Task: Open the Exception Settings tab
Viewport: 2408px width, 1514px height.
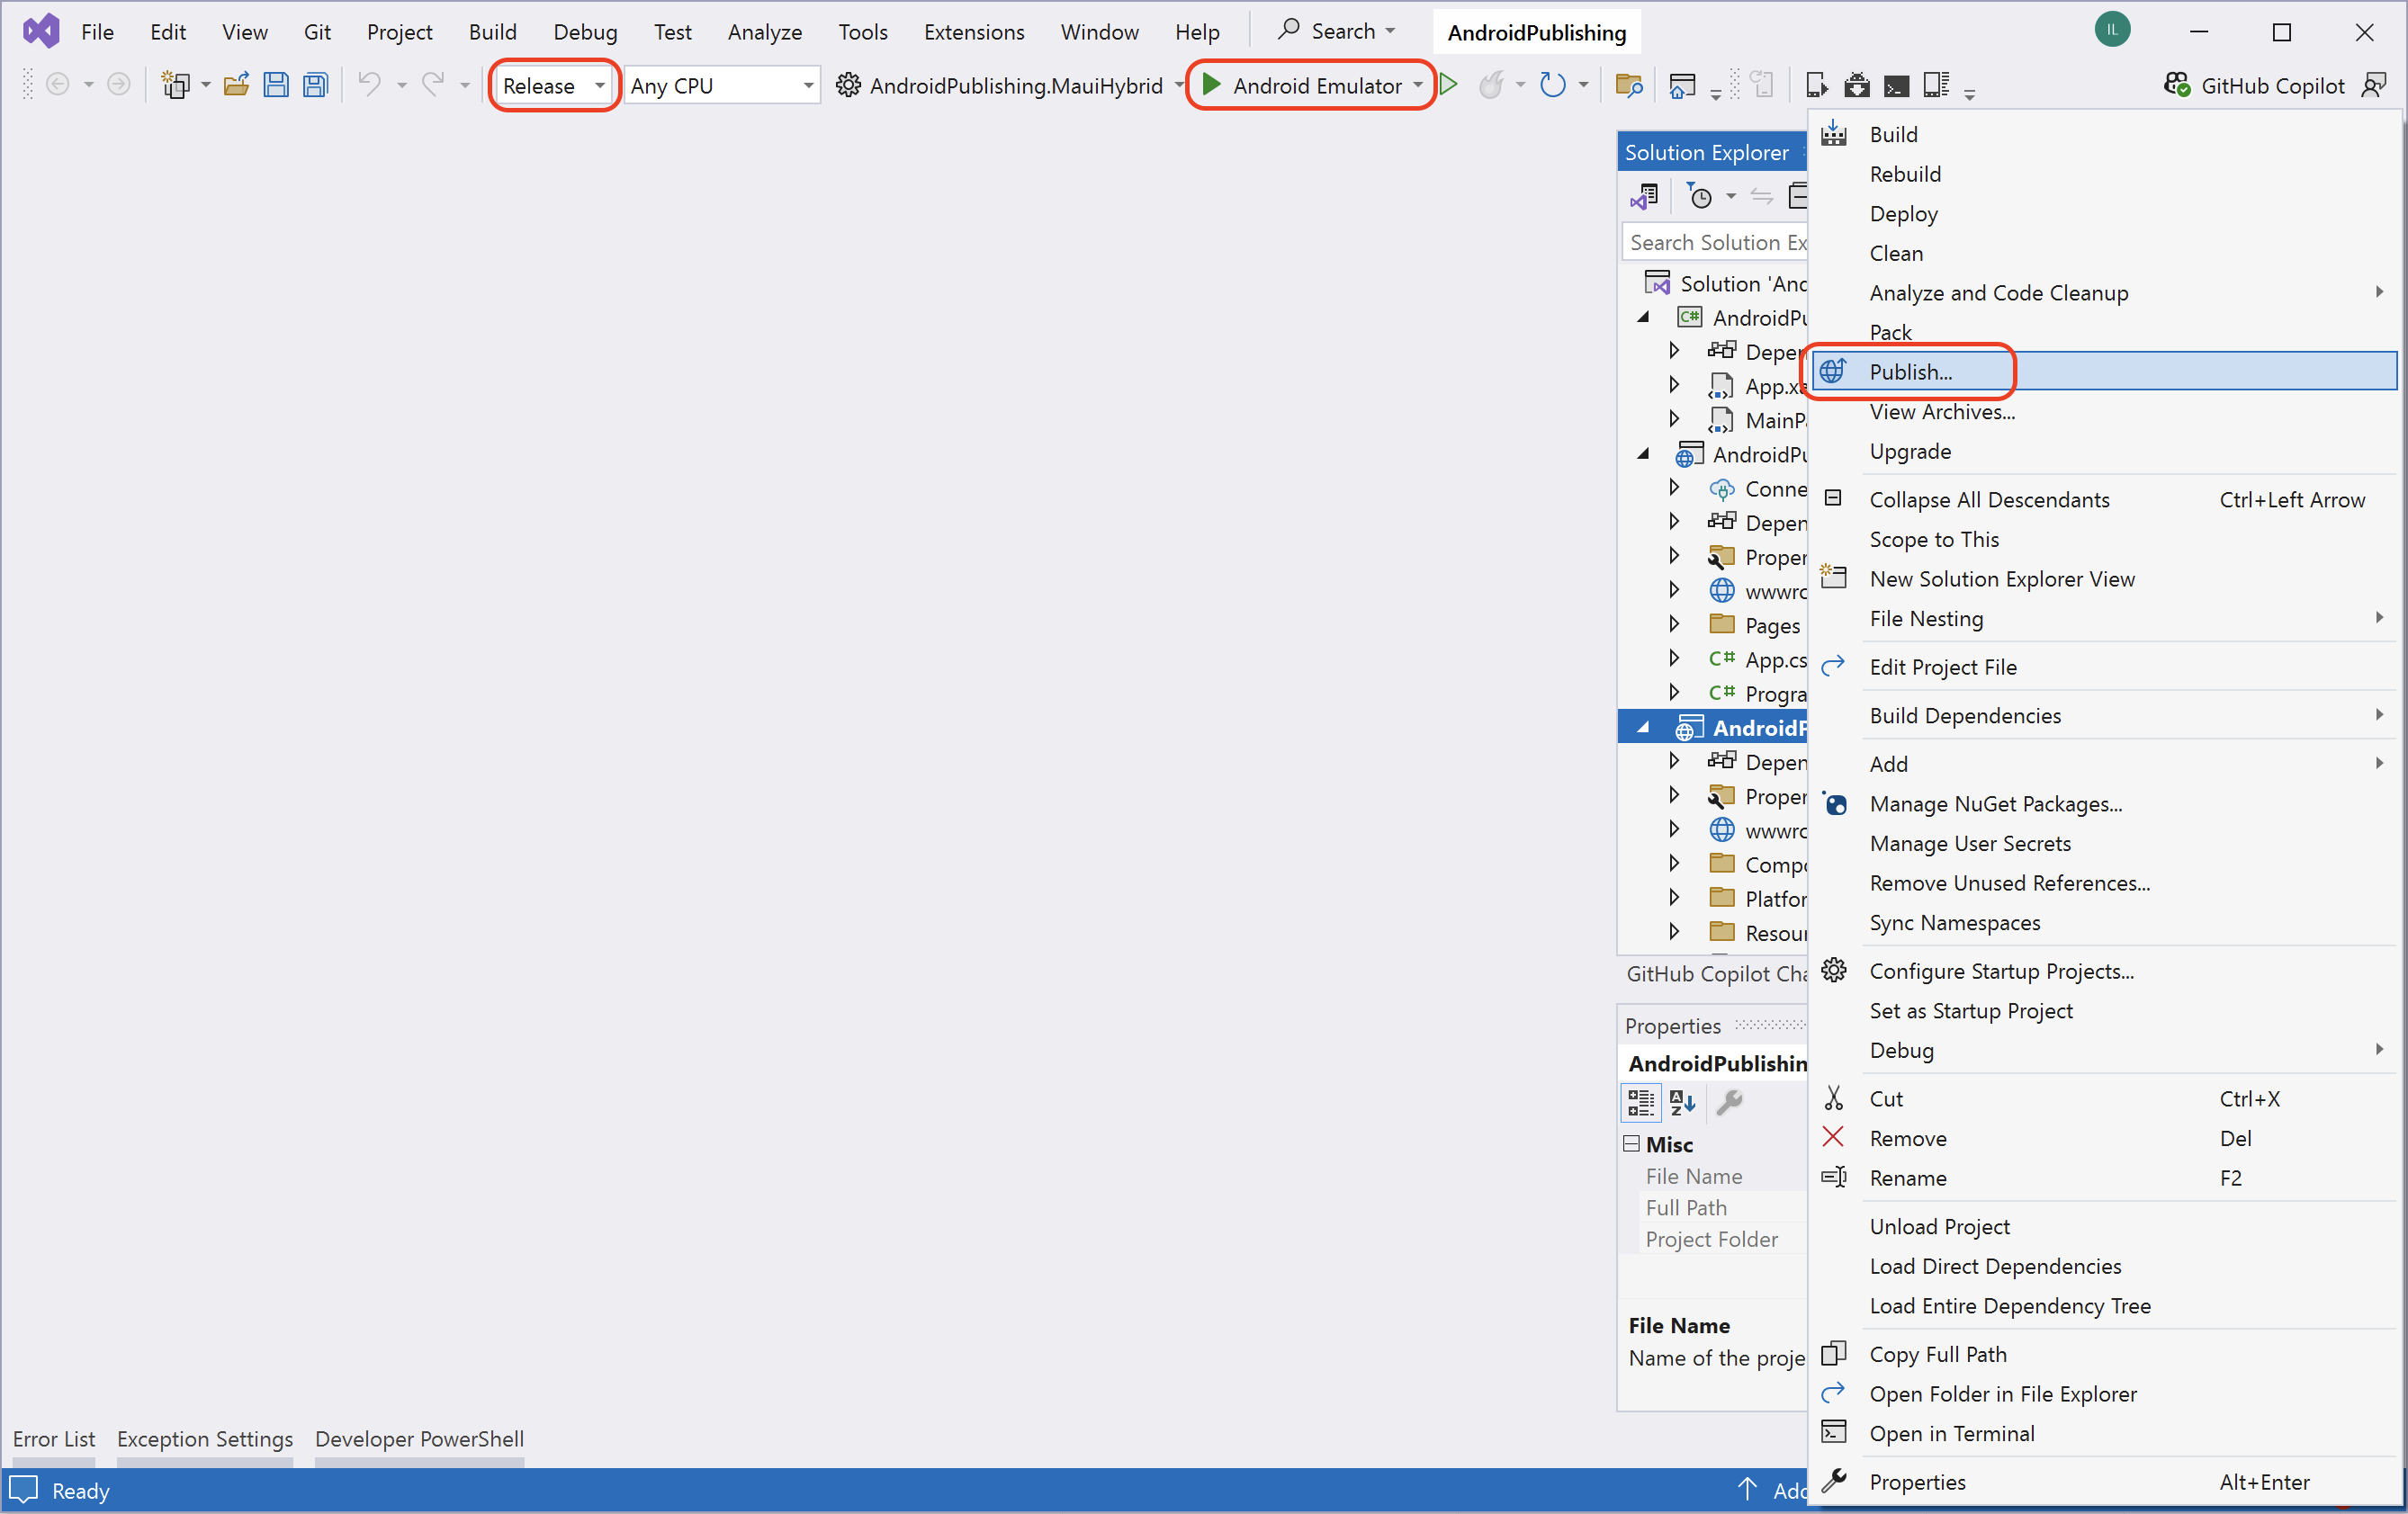Action: pyautogui.click(x=205, y=1439)
